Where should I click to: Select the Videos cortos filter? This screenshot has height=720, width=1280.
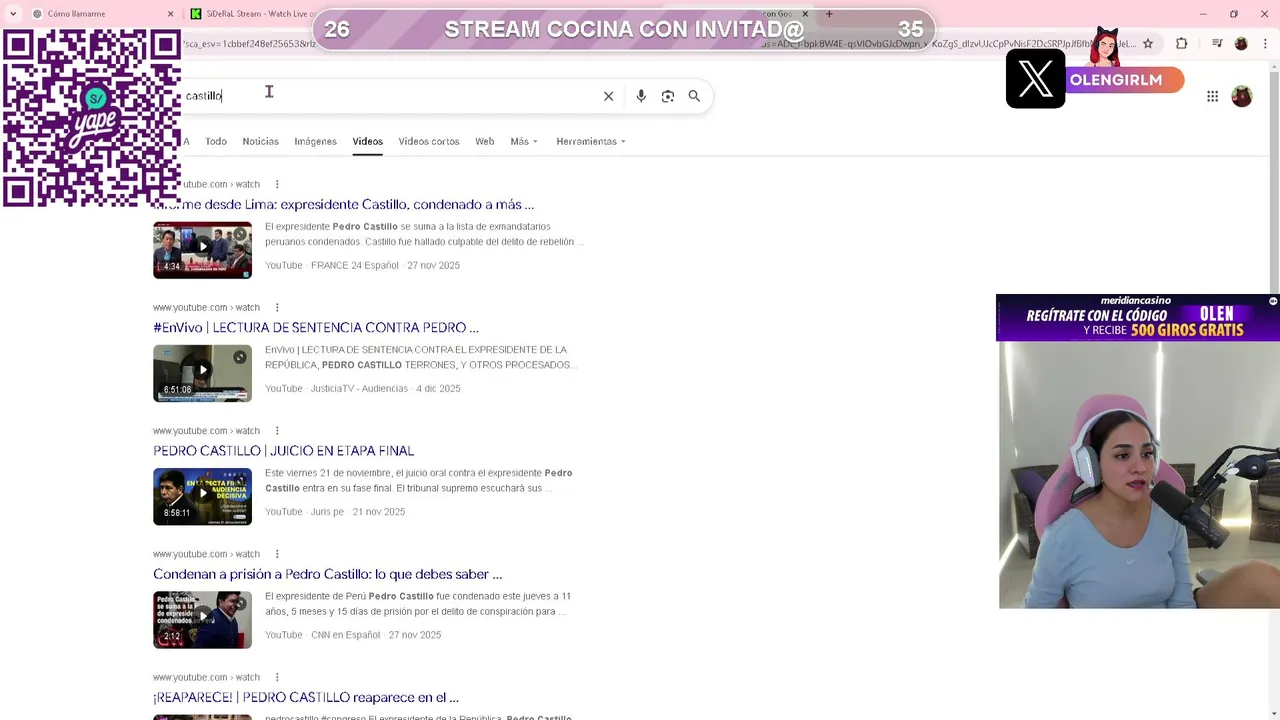pos(429,141)
